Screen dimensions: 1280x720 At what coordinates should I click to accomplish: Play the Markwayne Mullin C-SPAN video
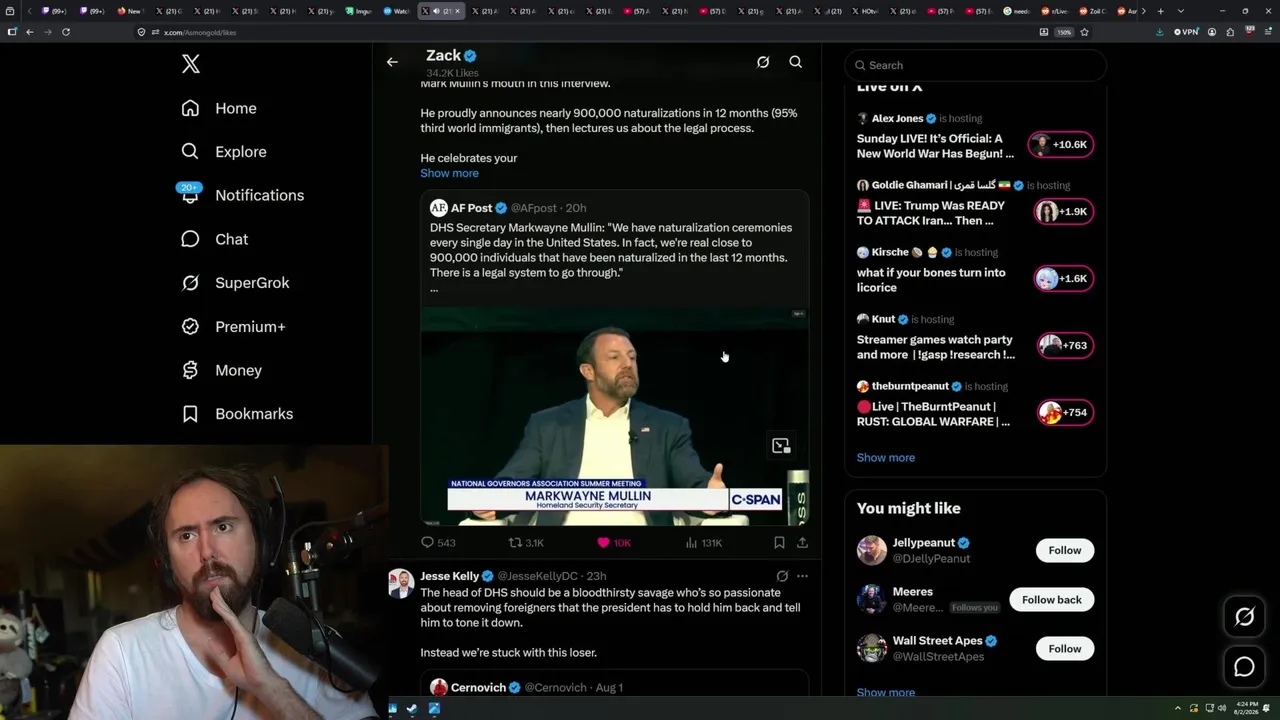(614, 416)
